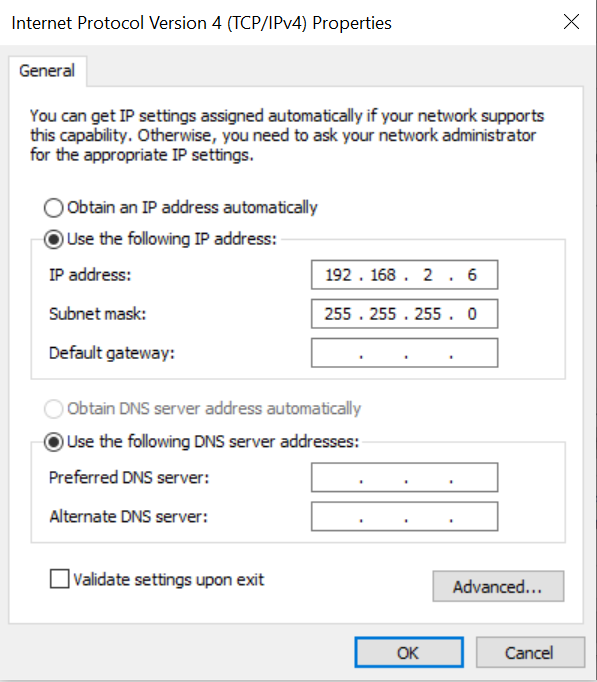This screenshot has width=597, height=682.
Task: Click the 168 octet of IP address
Action: pos(383,275)
